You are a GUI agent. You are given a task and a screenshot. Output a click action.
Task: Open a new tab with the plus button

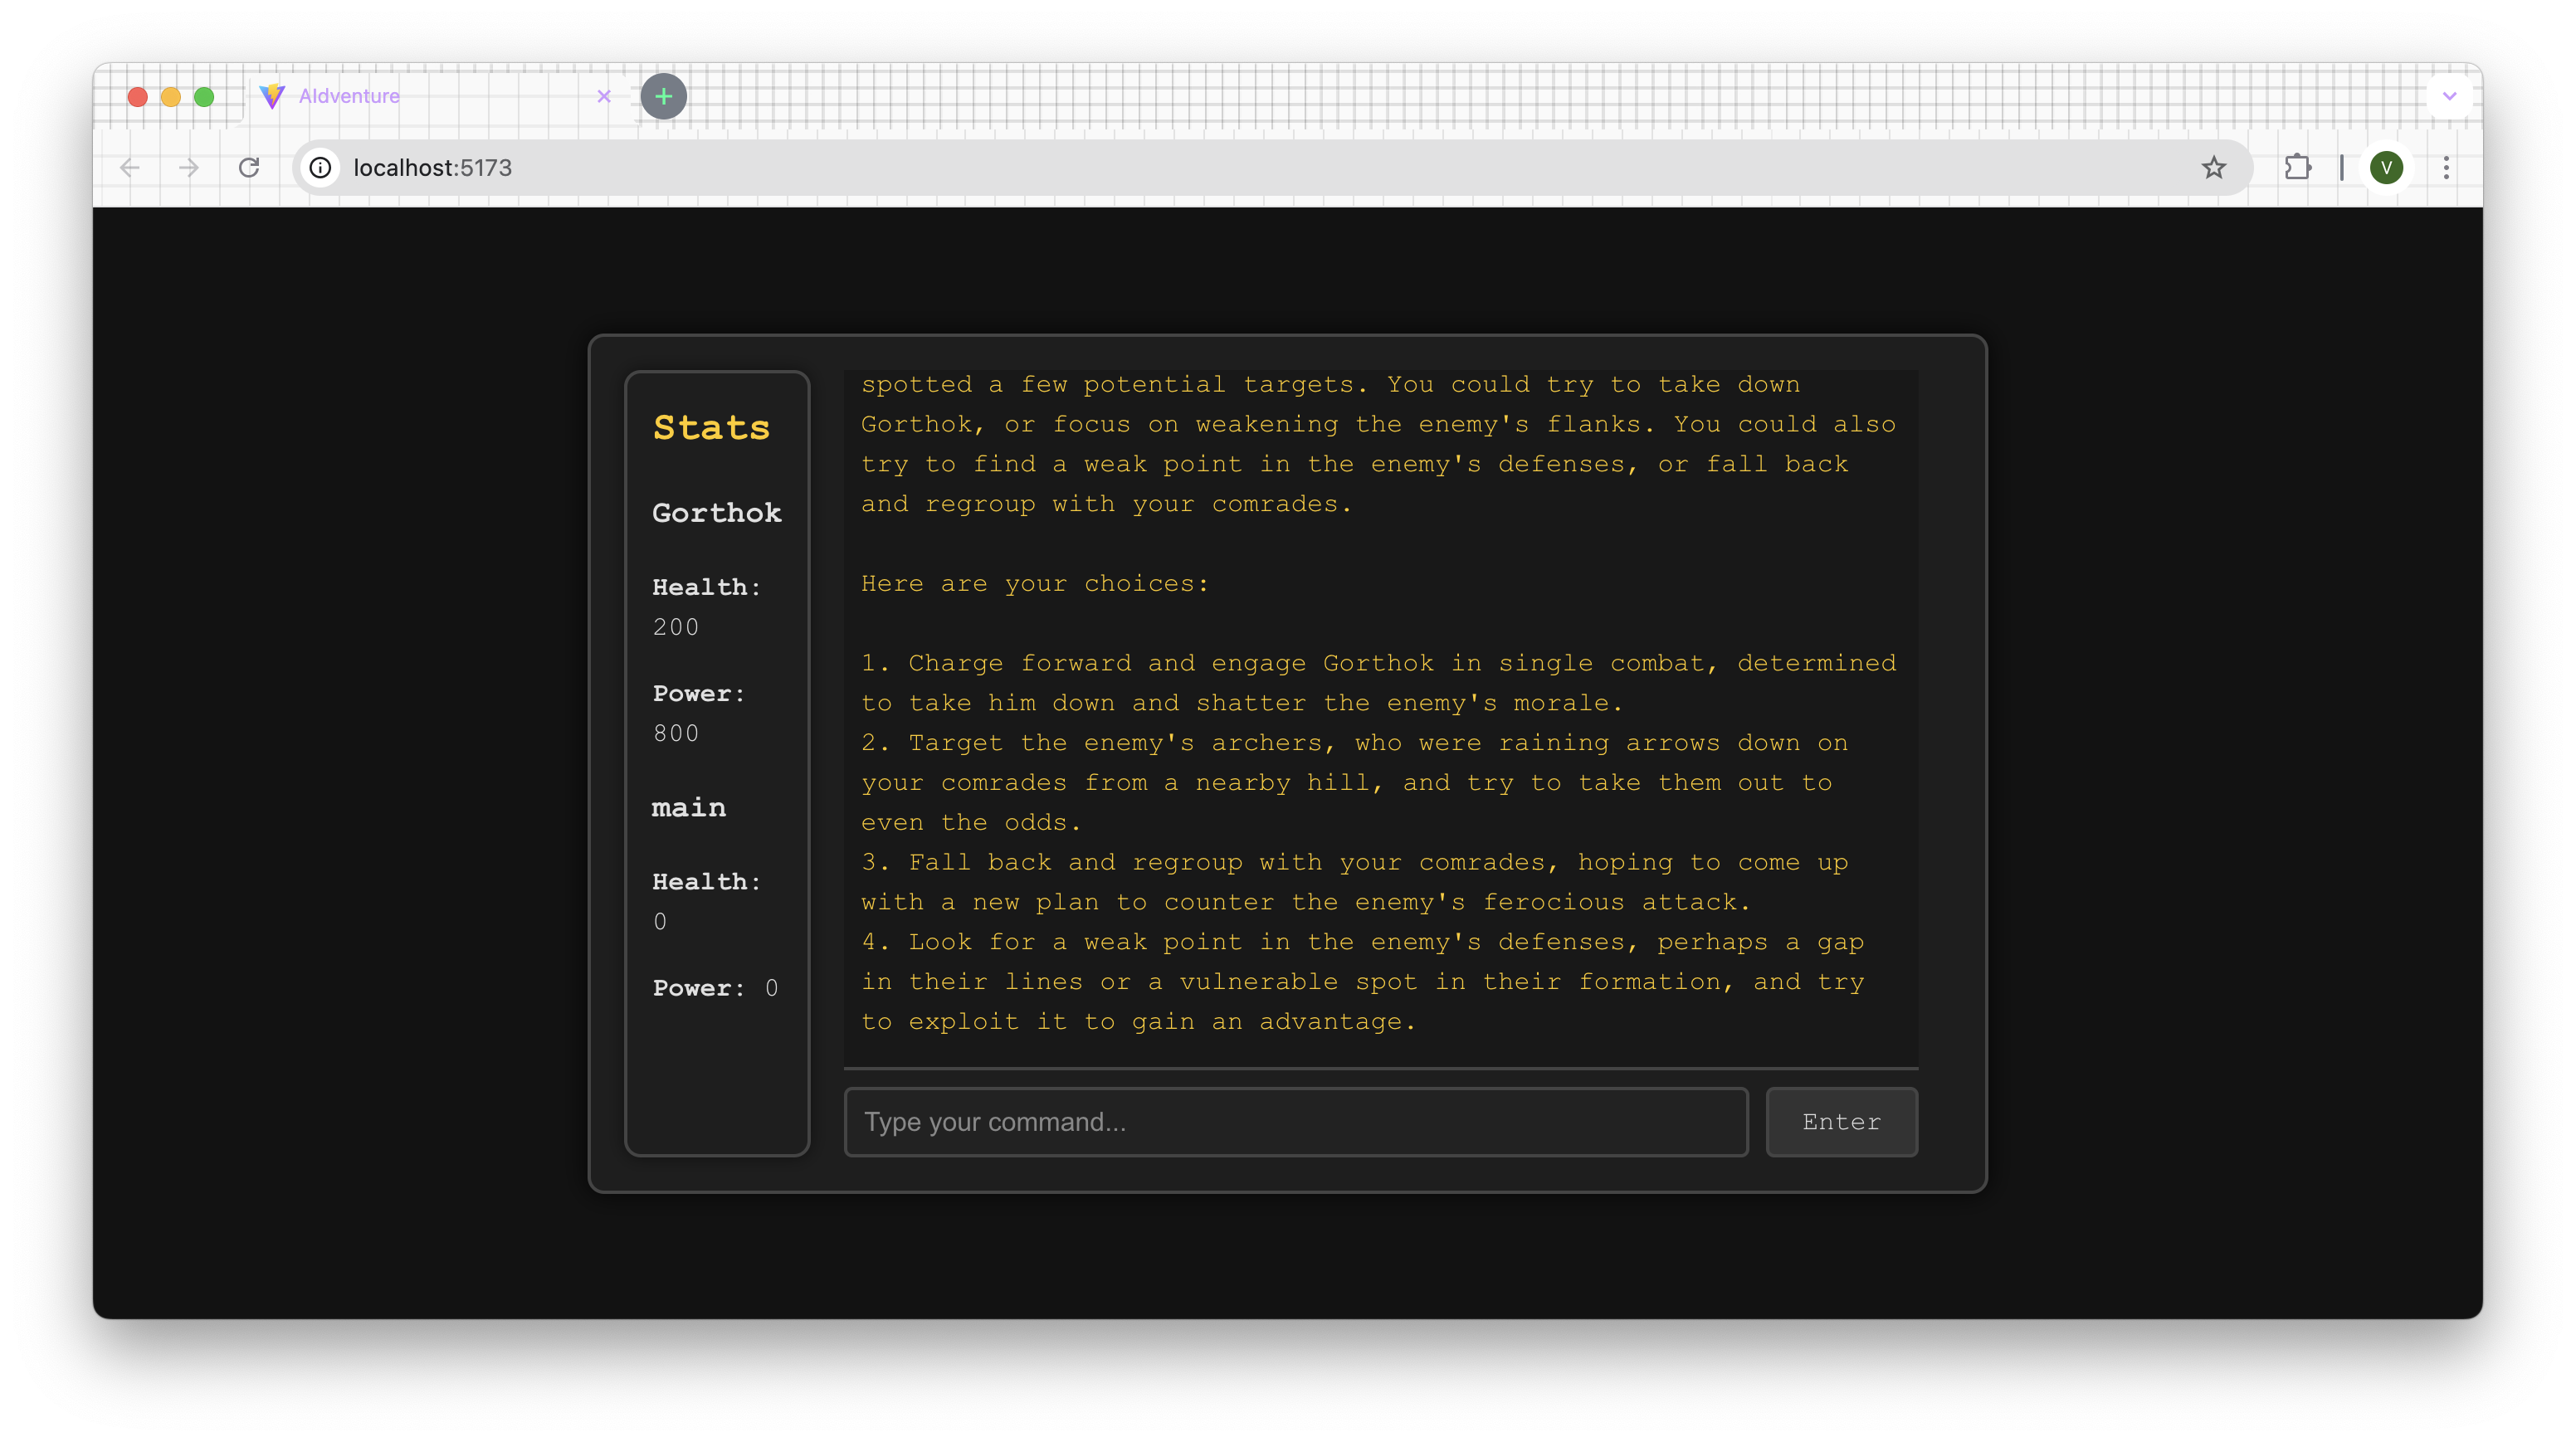[663, 96]
